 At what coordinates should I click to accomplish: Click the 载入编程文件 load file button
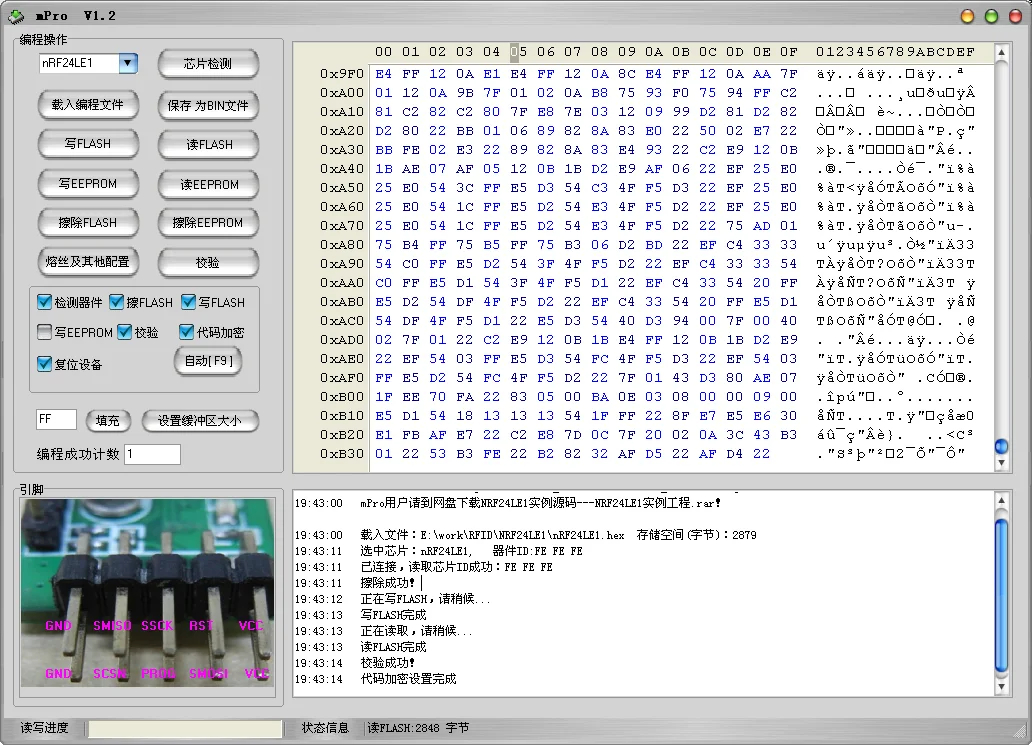tap(88, 105)
